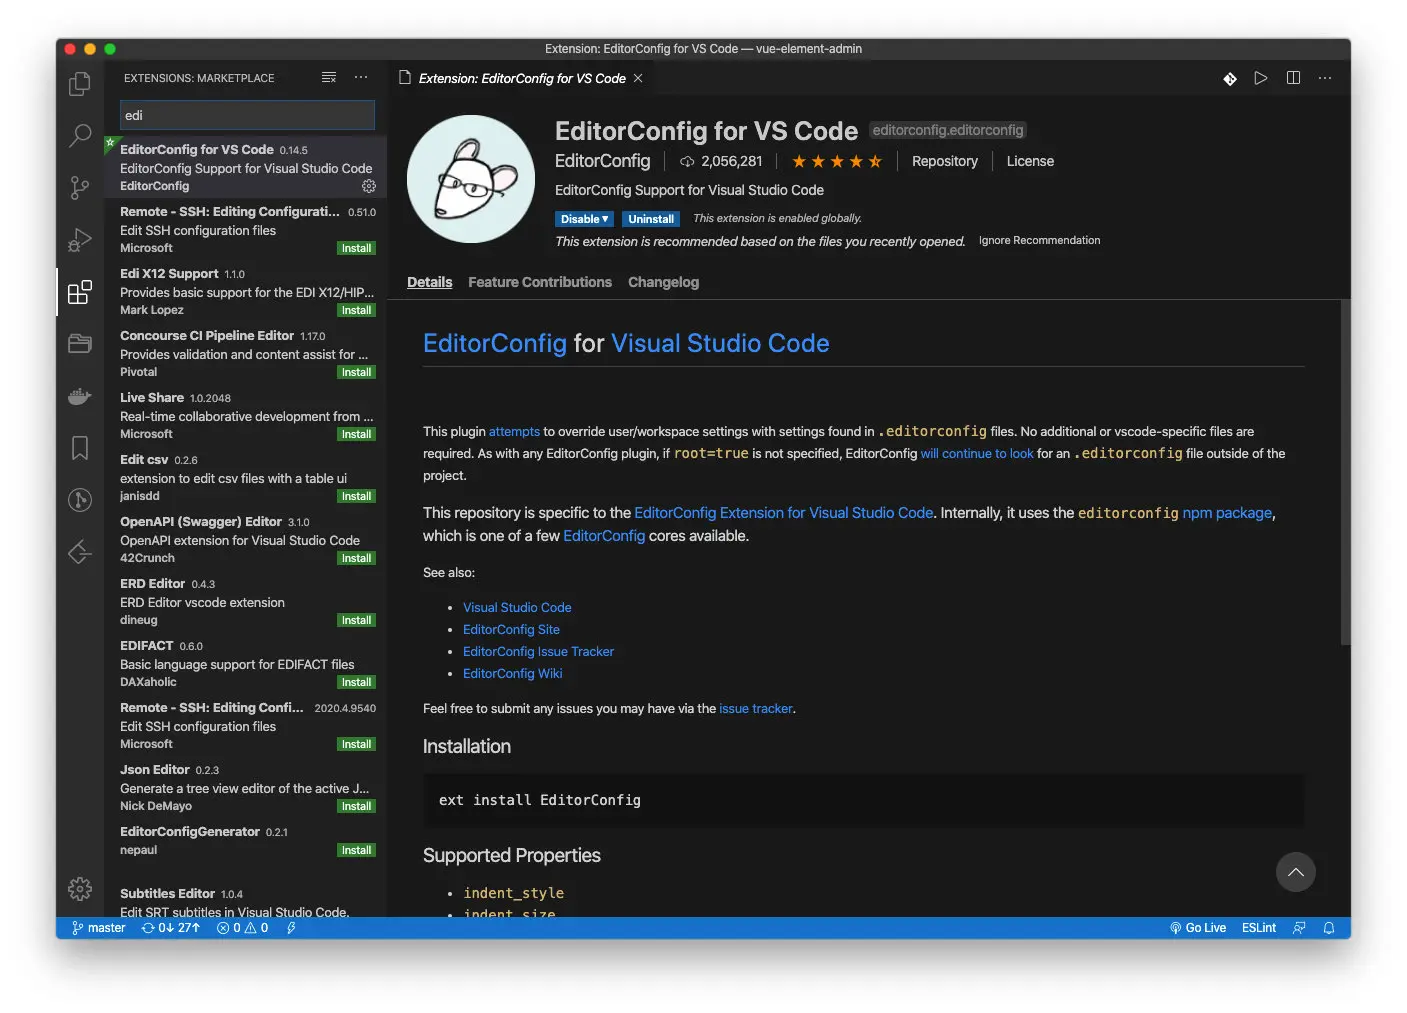Click the lightning bolt status bar icon

pyautogui.click(x=291, y=928)
